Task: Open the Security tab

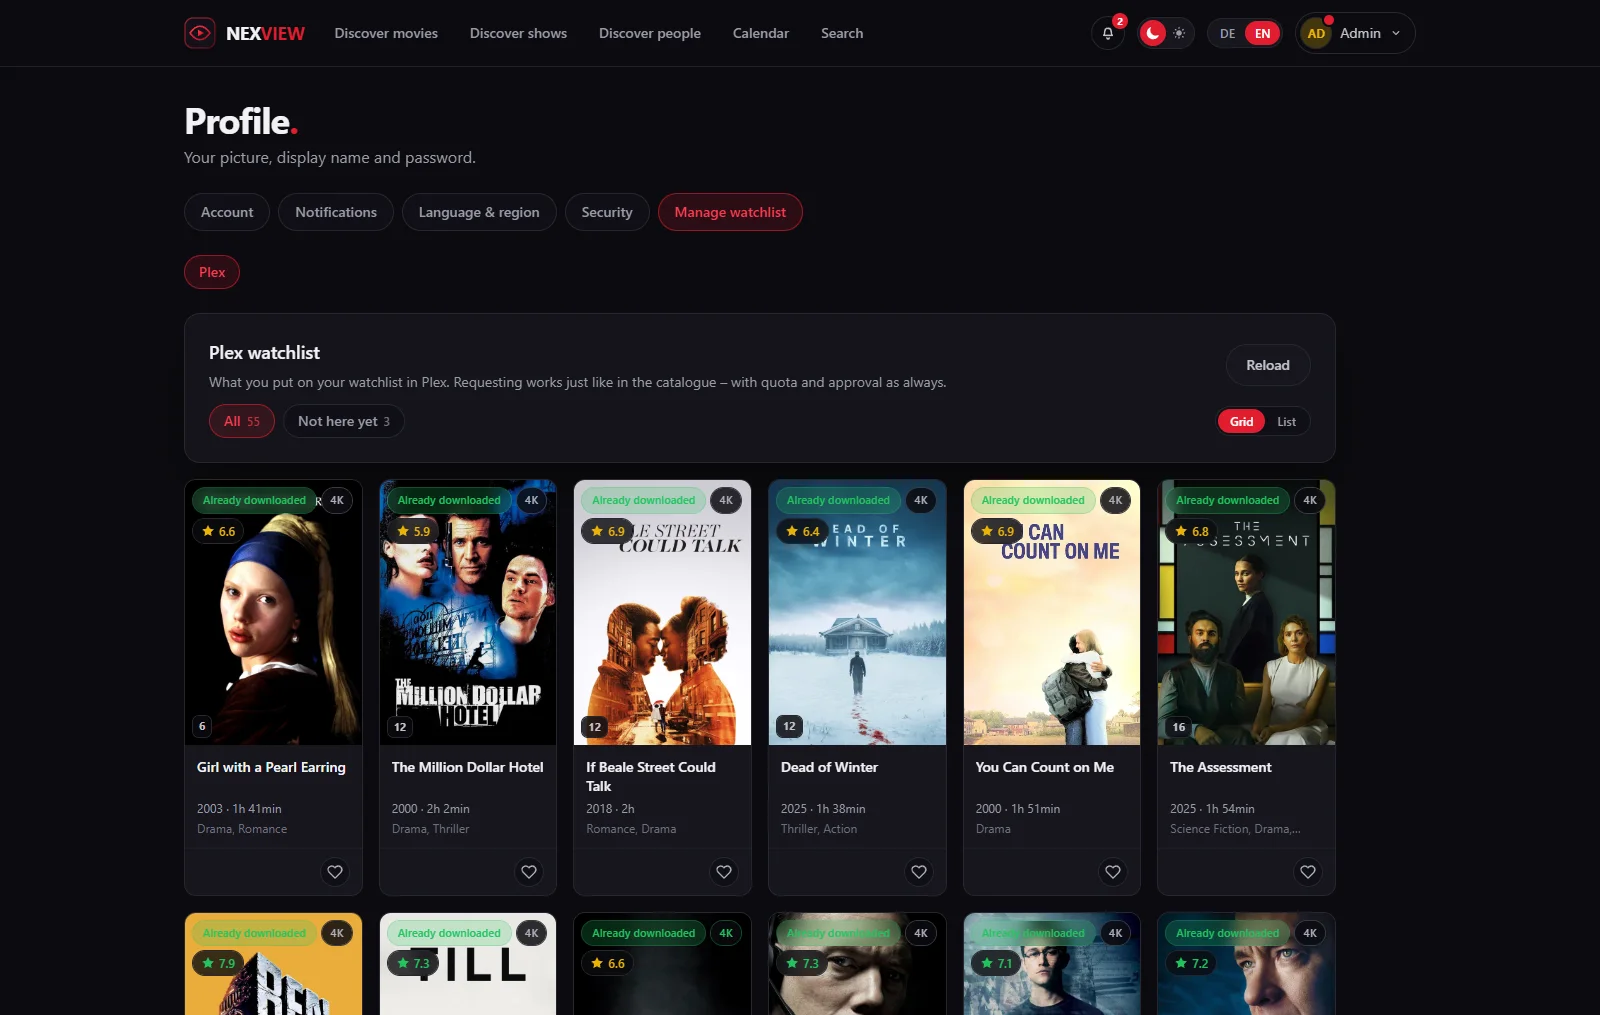Action: click(607, 212)
